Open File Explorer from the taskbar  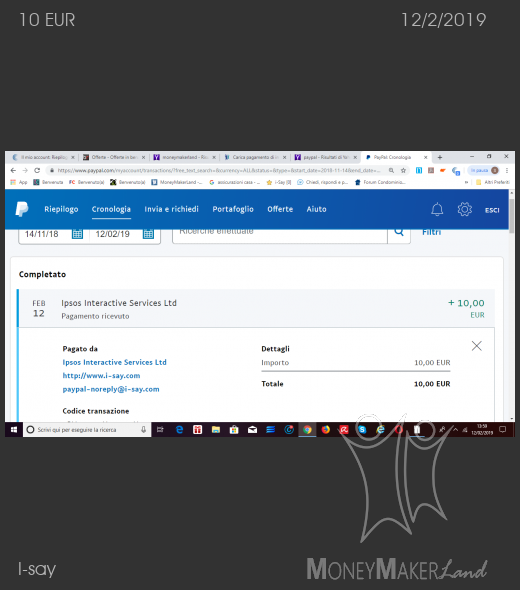(x=216, y=429)
